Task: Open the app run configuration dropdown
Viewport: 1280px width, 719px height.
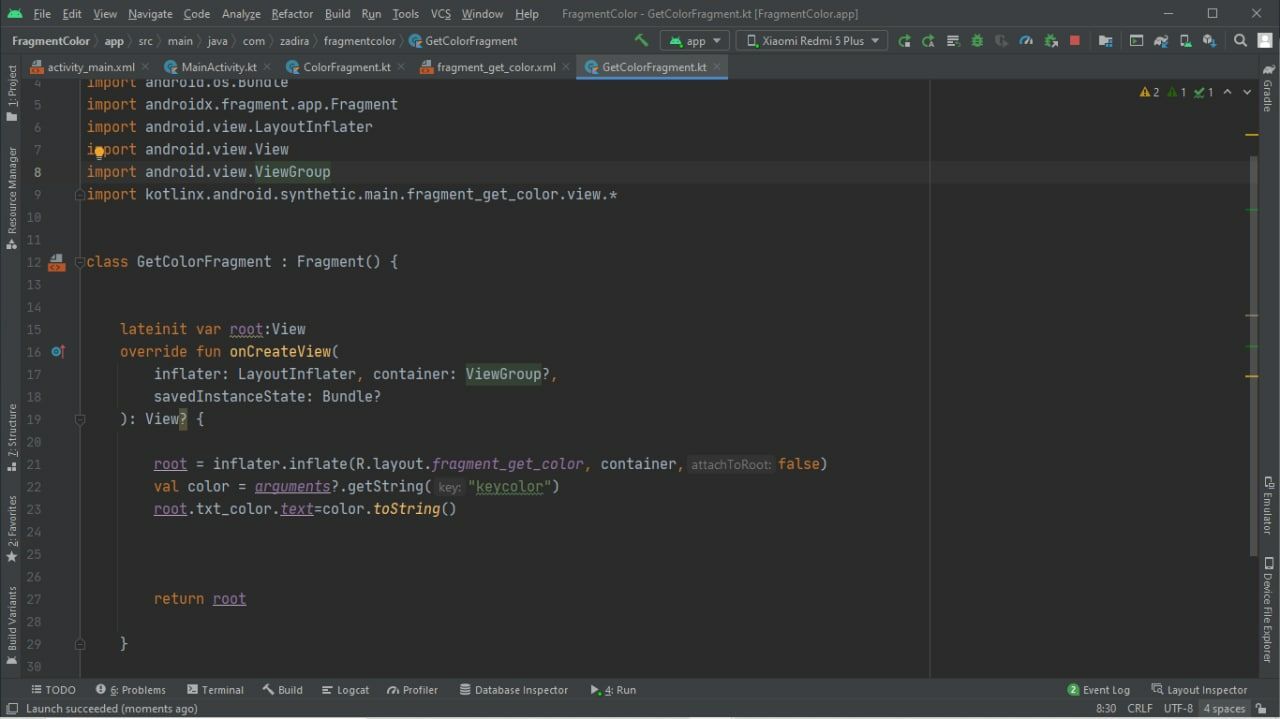Action: [x=696, y=41]
